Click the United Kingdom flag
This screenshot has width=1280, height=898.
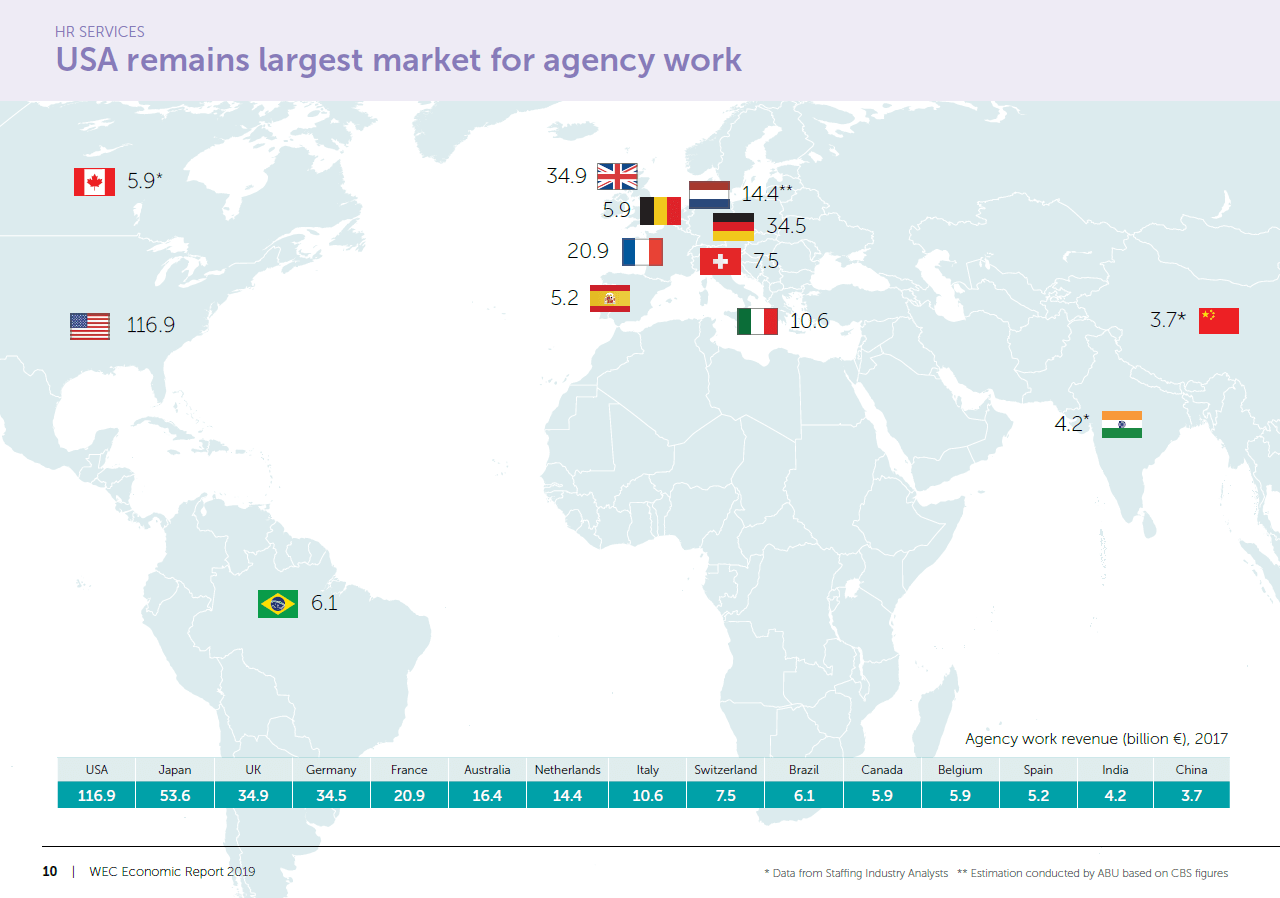coord(617,177)
